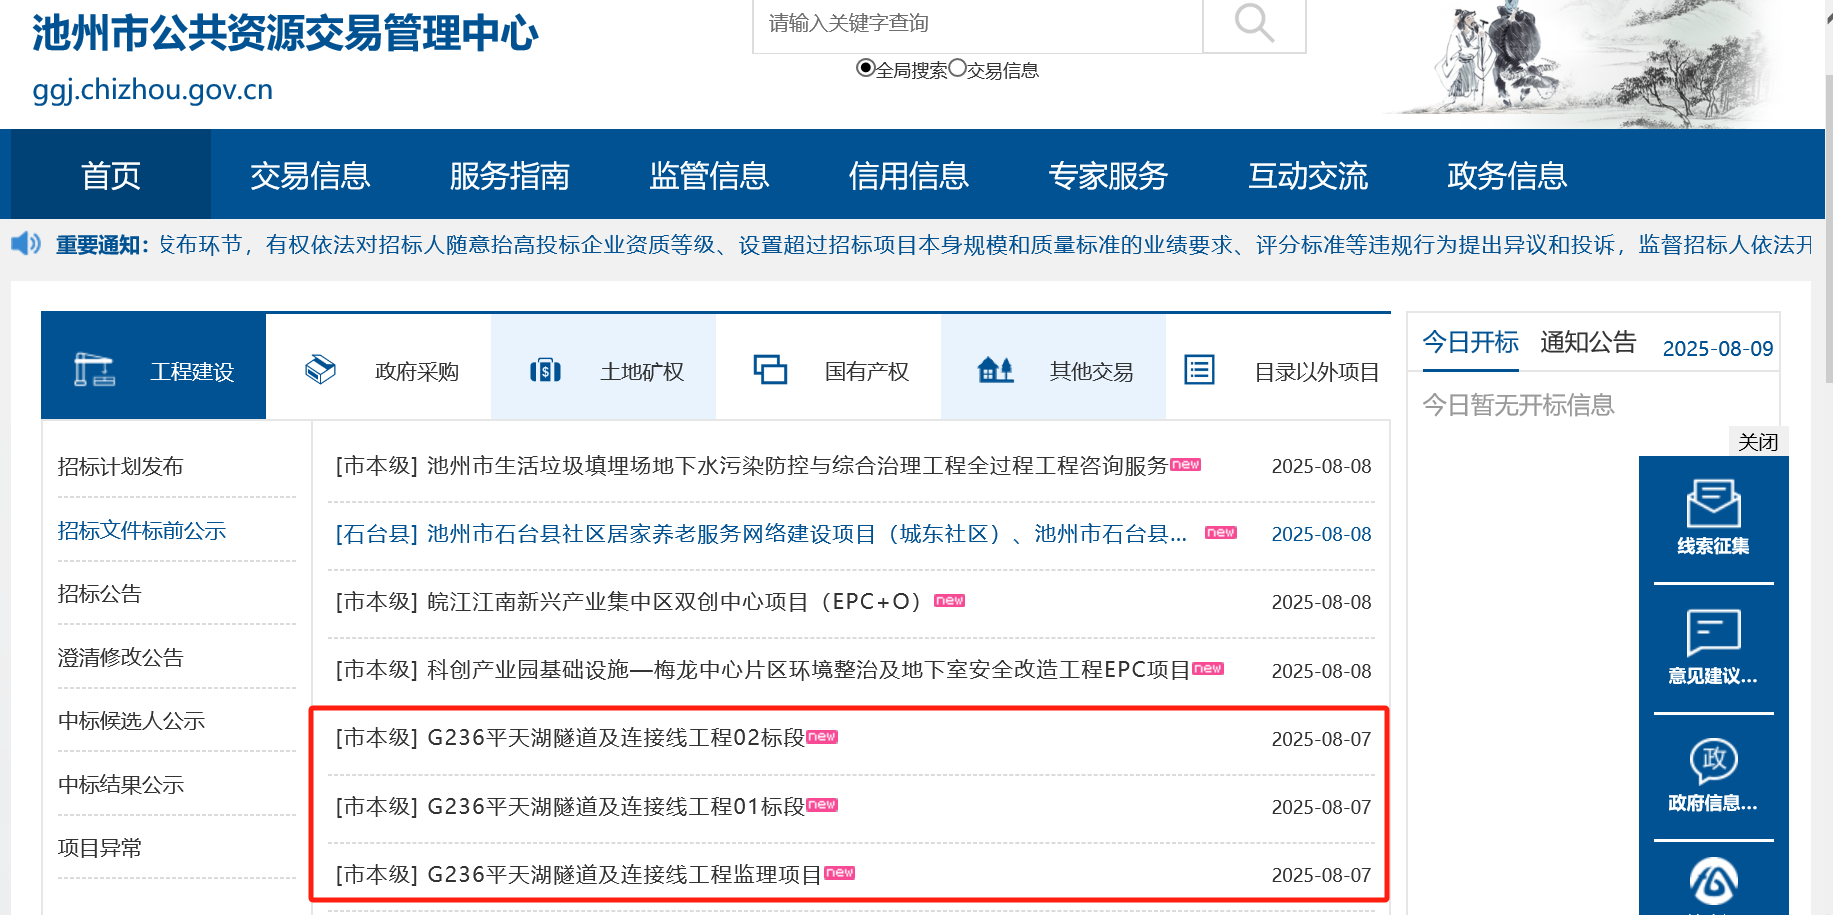Select the 目录以外项目 category tab
This screenshot has width=1833, height=915.
pos(1278,366)
